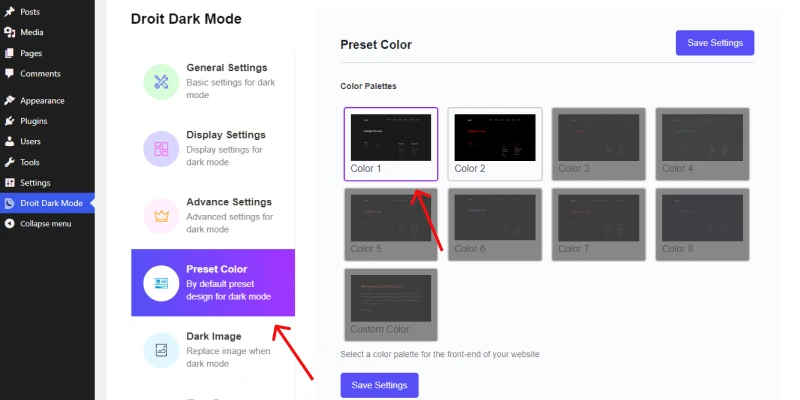Image resolution: width=800 pixels, height=400 pixels.
Task: Click the Droit Dark Mode page heading
Action: pos(186,19)
